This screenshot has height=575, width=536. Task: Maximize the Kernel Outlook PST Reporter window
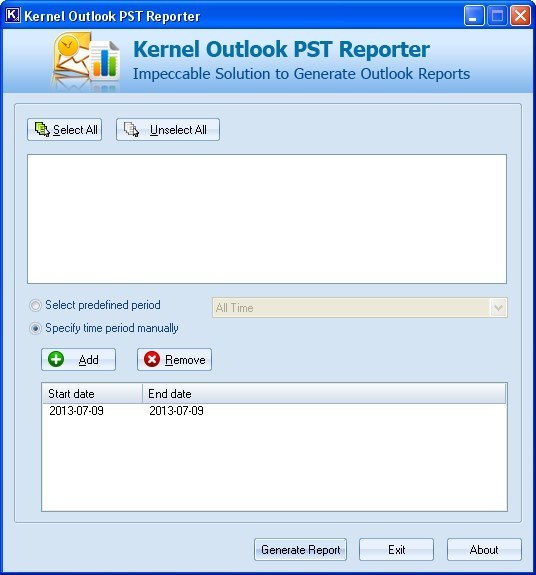[x=497, y=16]
